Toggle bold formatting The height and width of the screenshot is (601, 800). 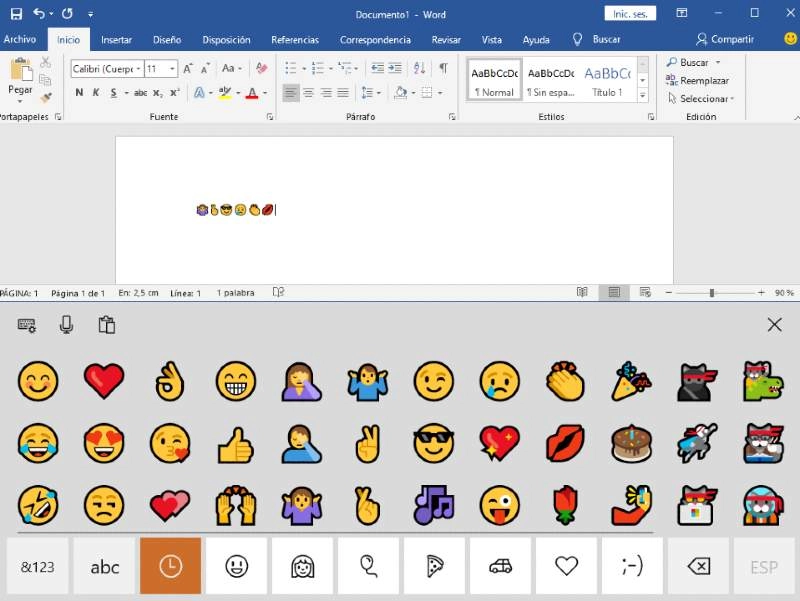[x=78, y=91]
